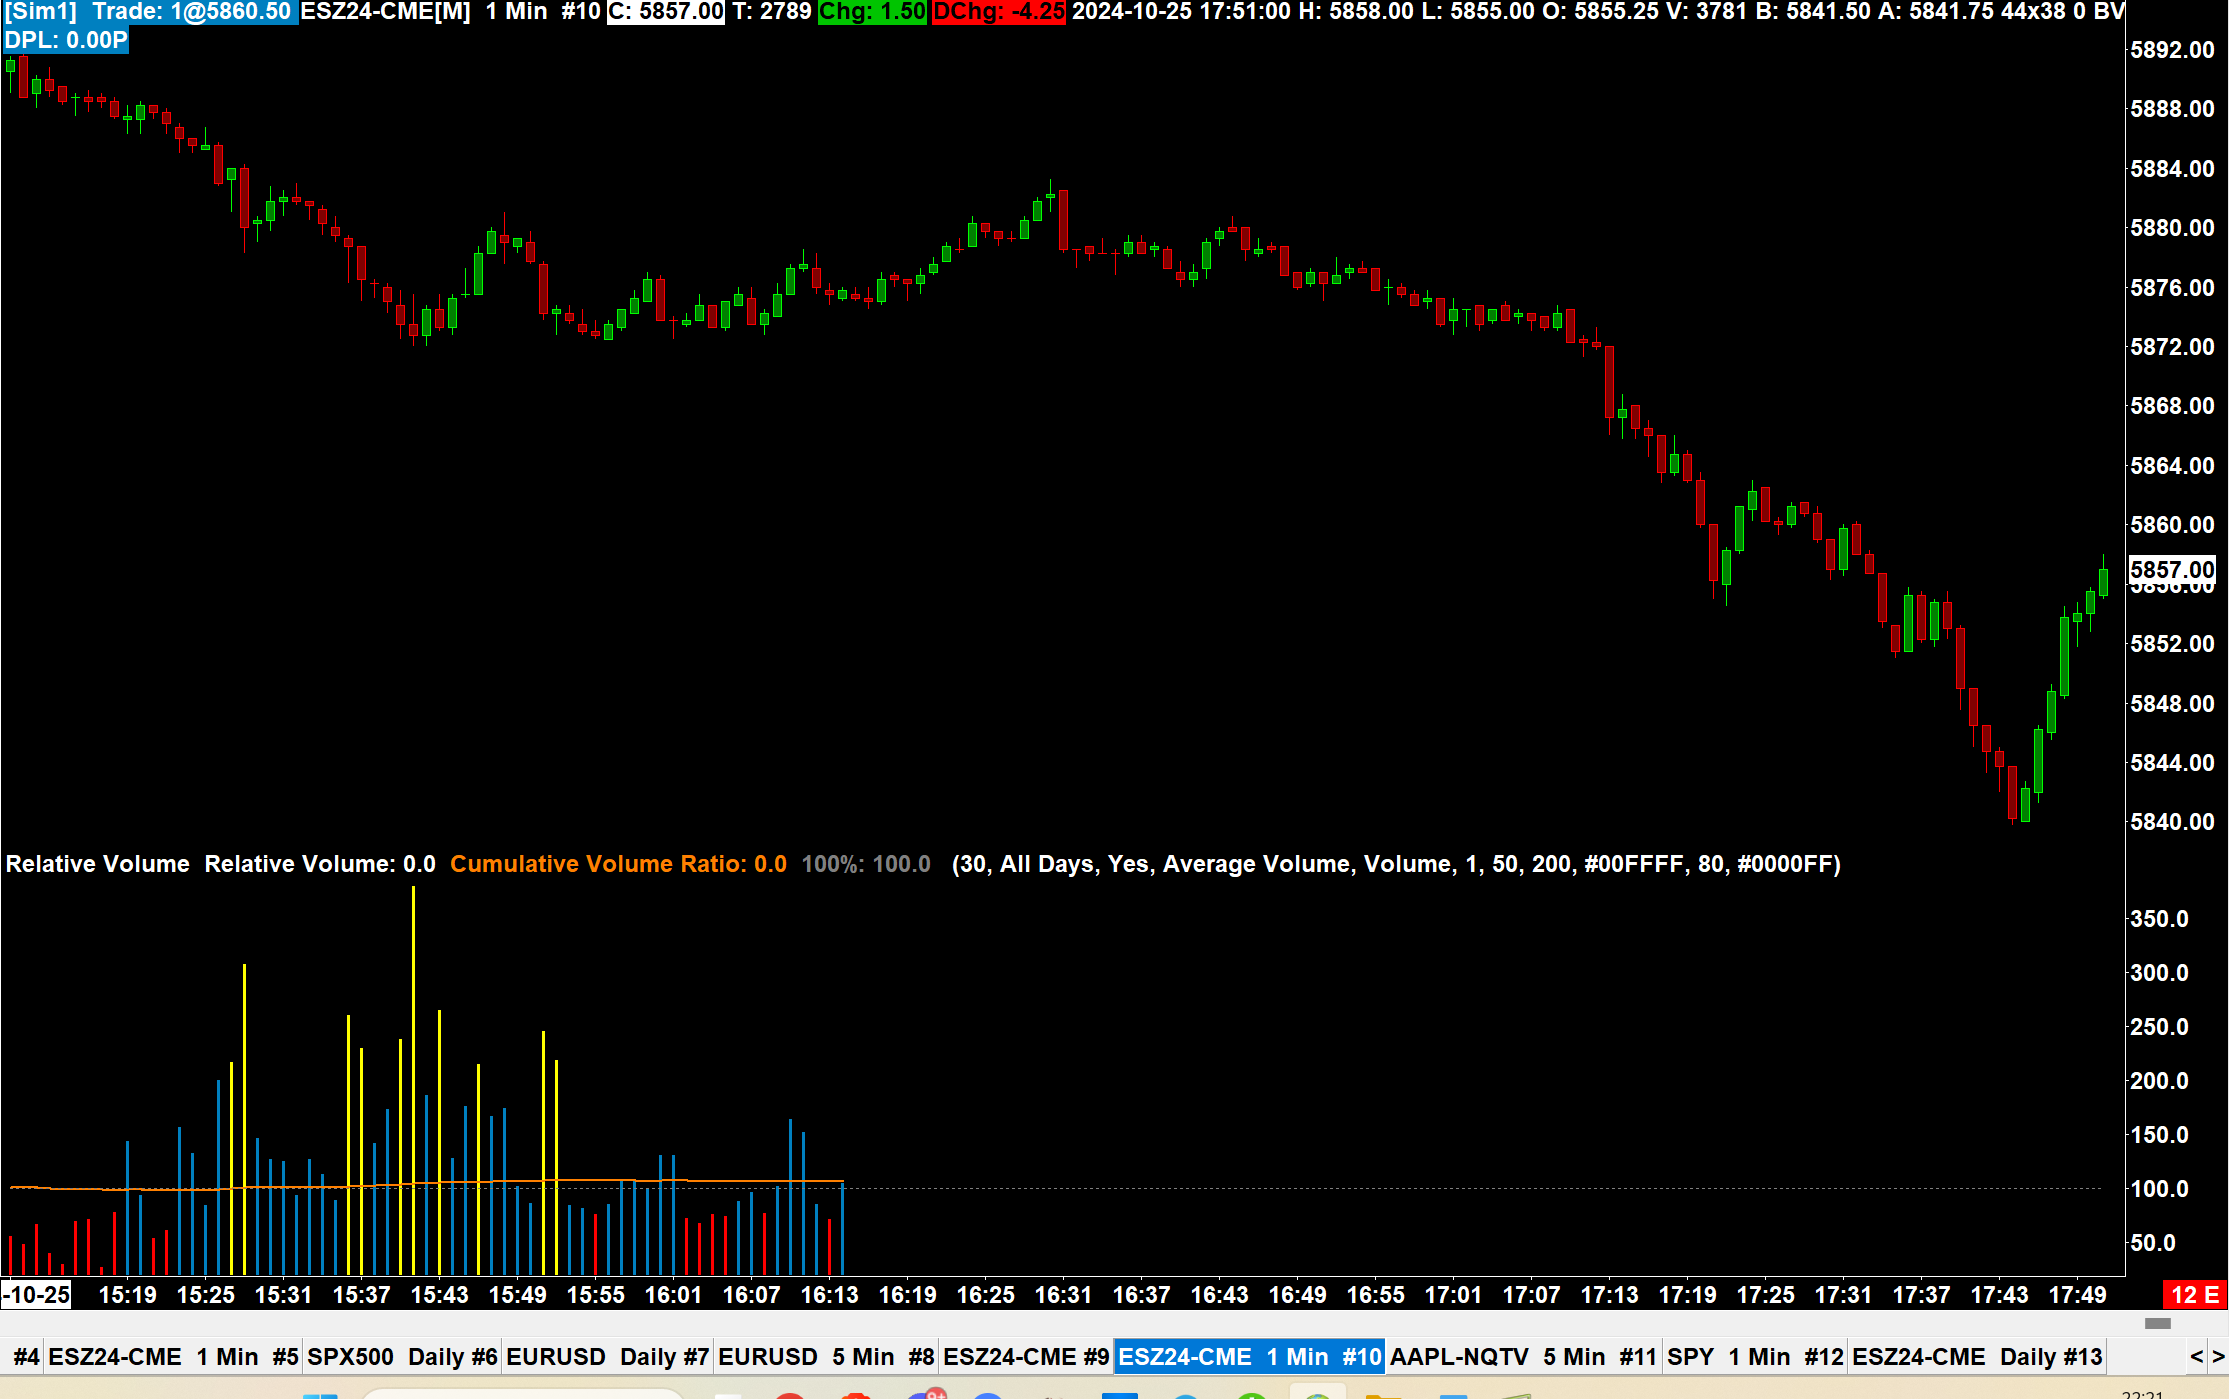Open the SPX500 Daily #6 chart tab
This screenshot has width=2229, height=1399.
point(402,1357)
